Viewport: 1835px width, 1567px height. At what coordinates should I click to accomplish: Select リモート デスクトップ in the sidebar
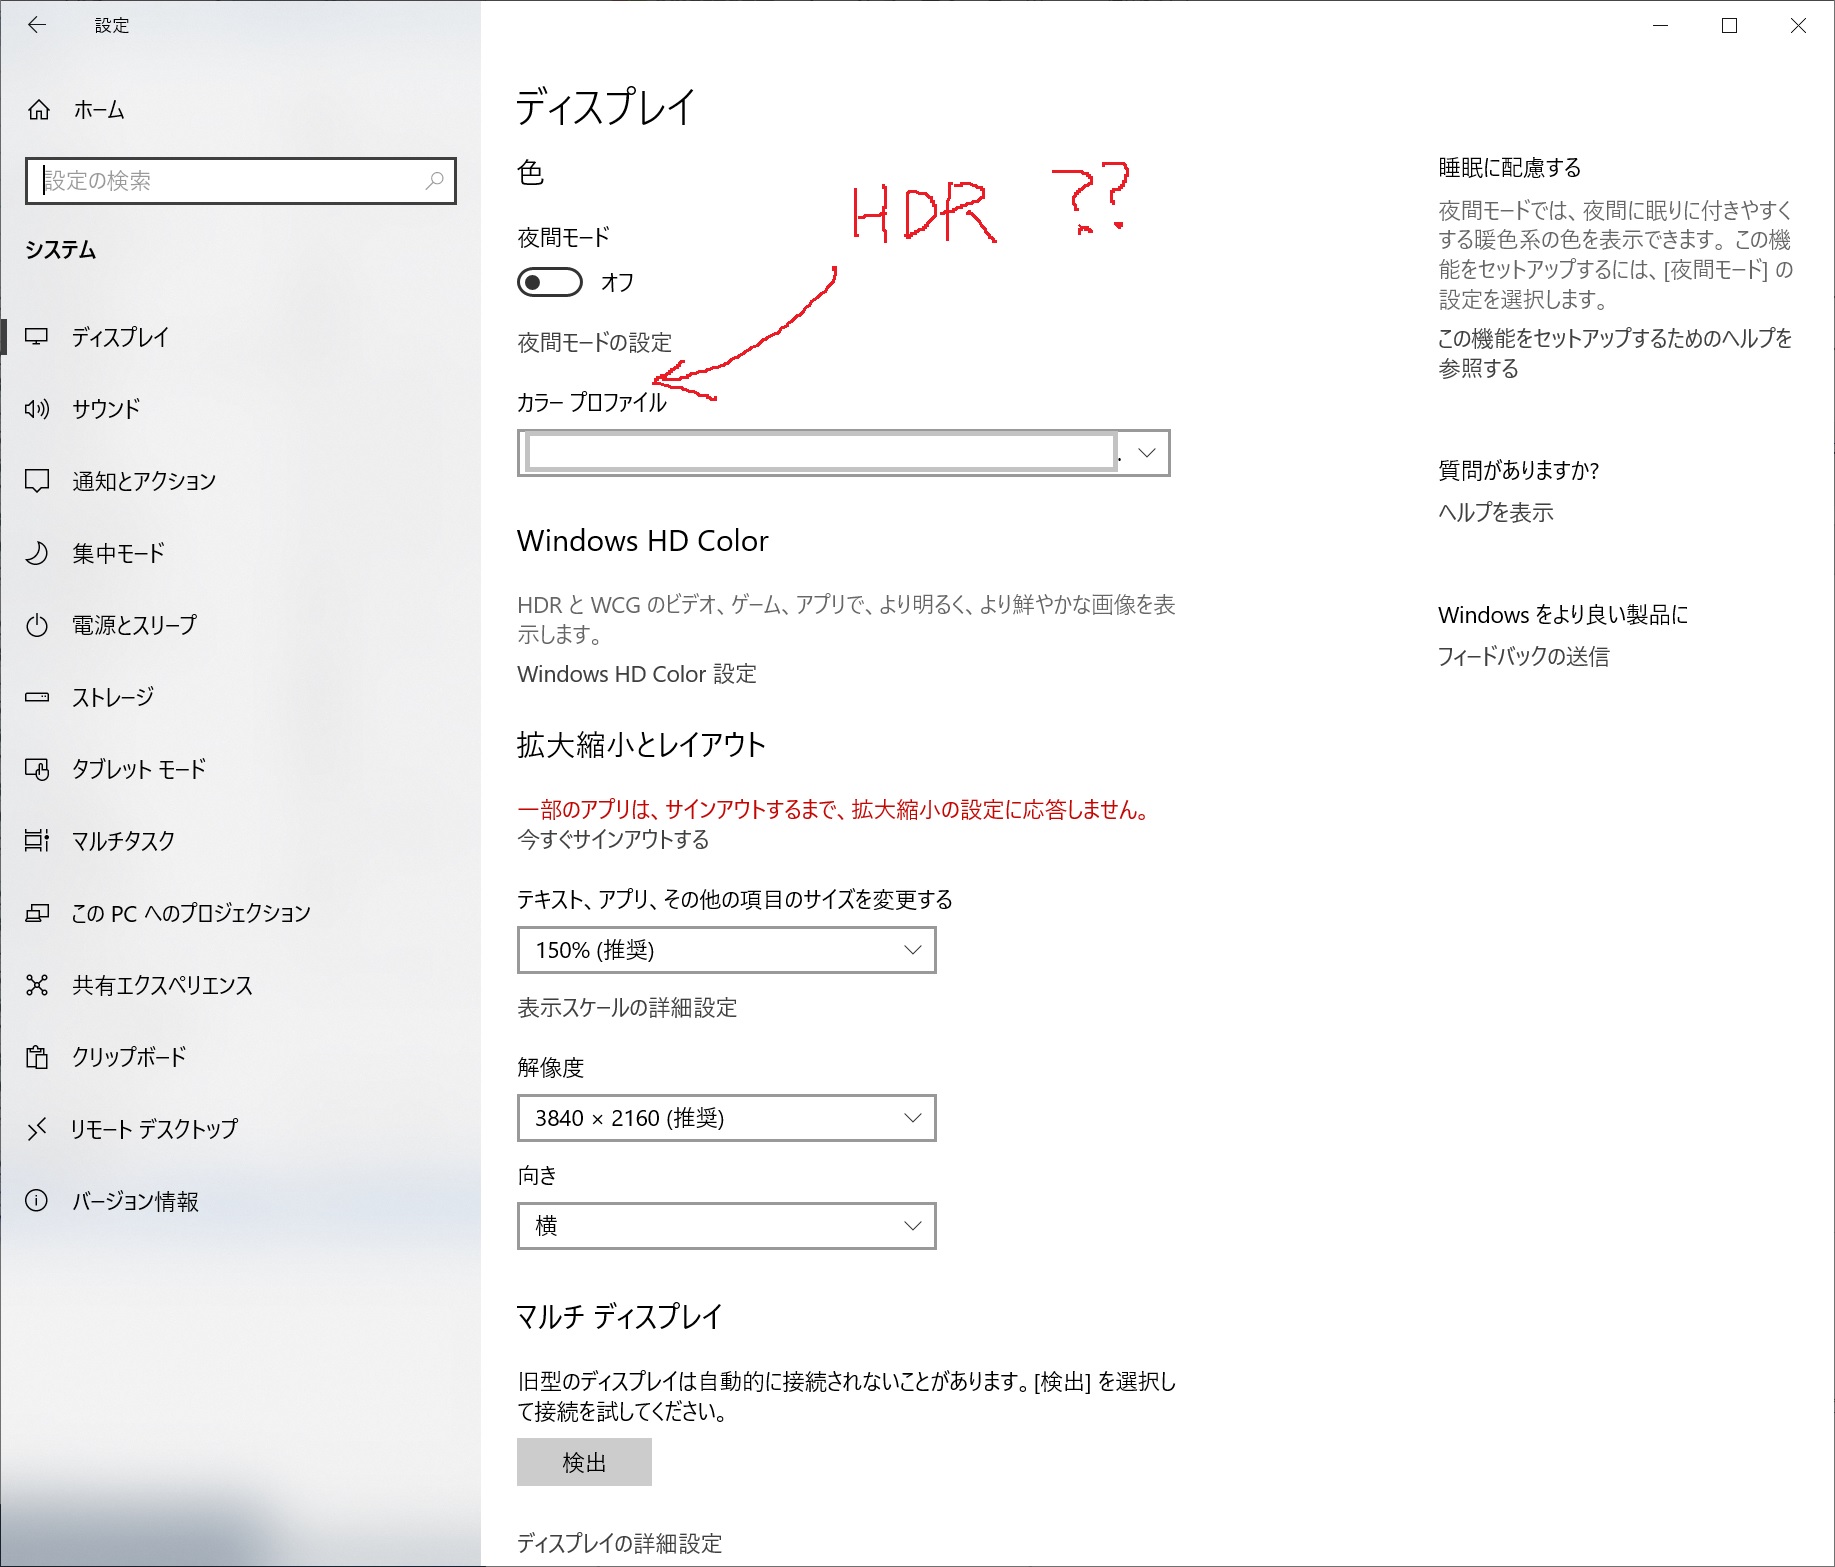[x=240, y=1129]
